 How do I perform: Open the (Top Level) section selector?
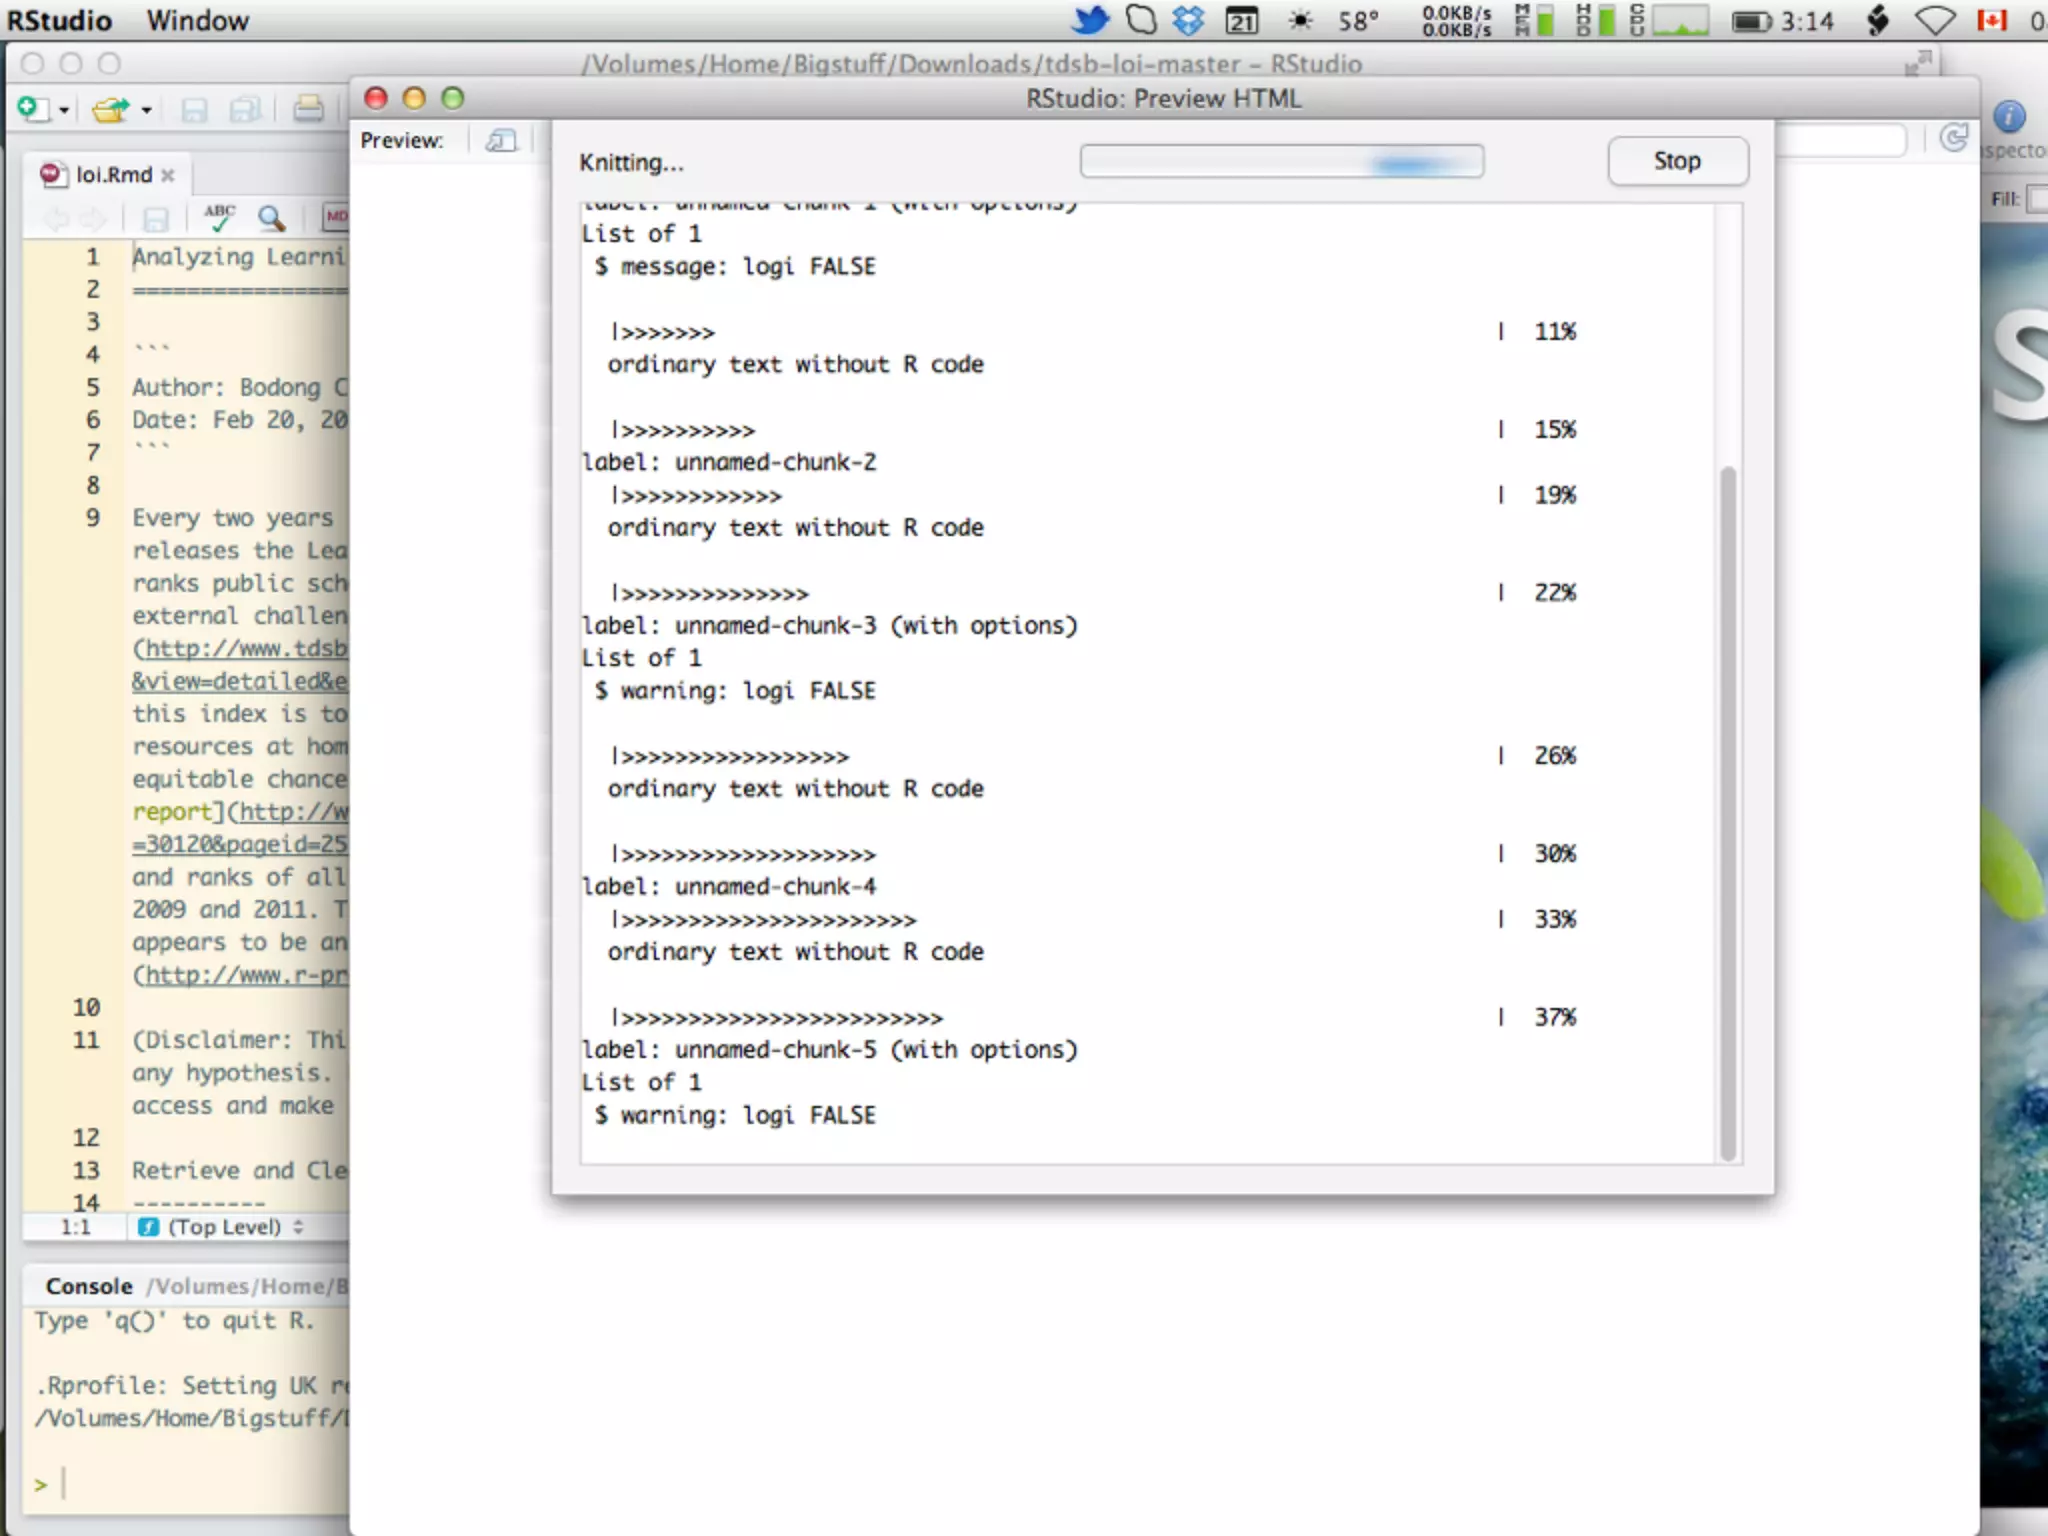point(224,1227)
